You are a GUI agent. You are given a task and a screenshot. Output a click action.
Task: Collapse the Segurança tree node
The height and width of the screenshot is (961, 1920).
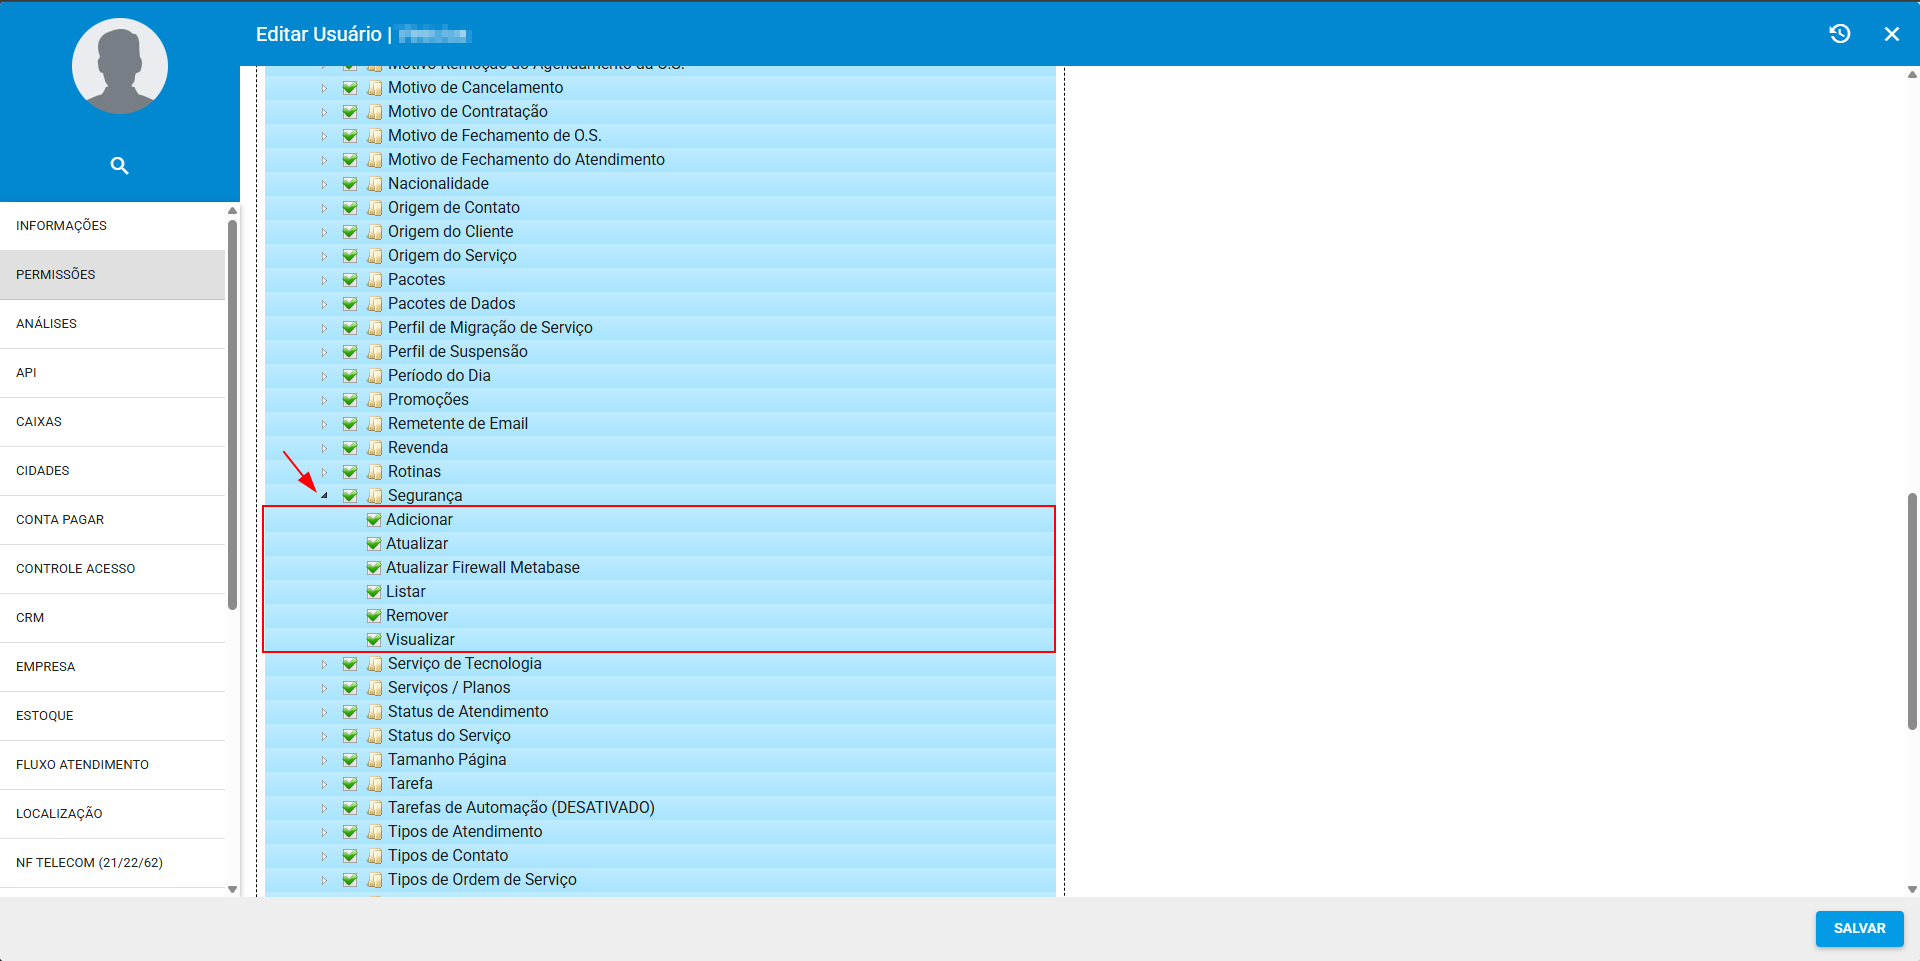pos(324,496)
